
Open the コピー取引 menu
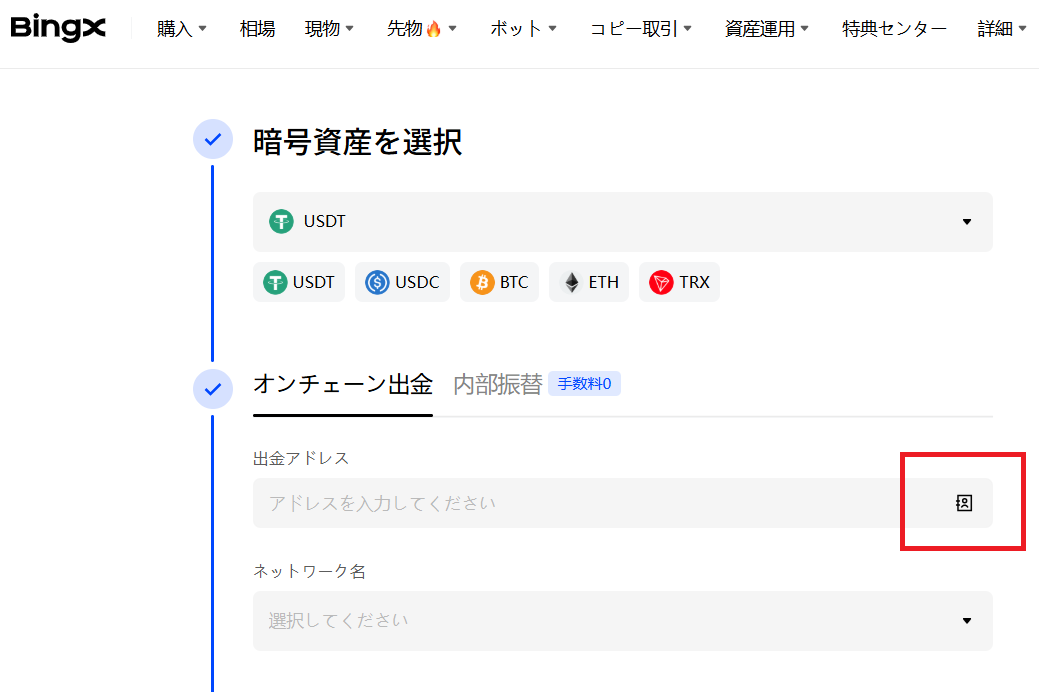(x=640, y=29)
